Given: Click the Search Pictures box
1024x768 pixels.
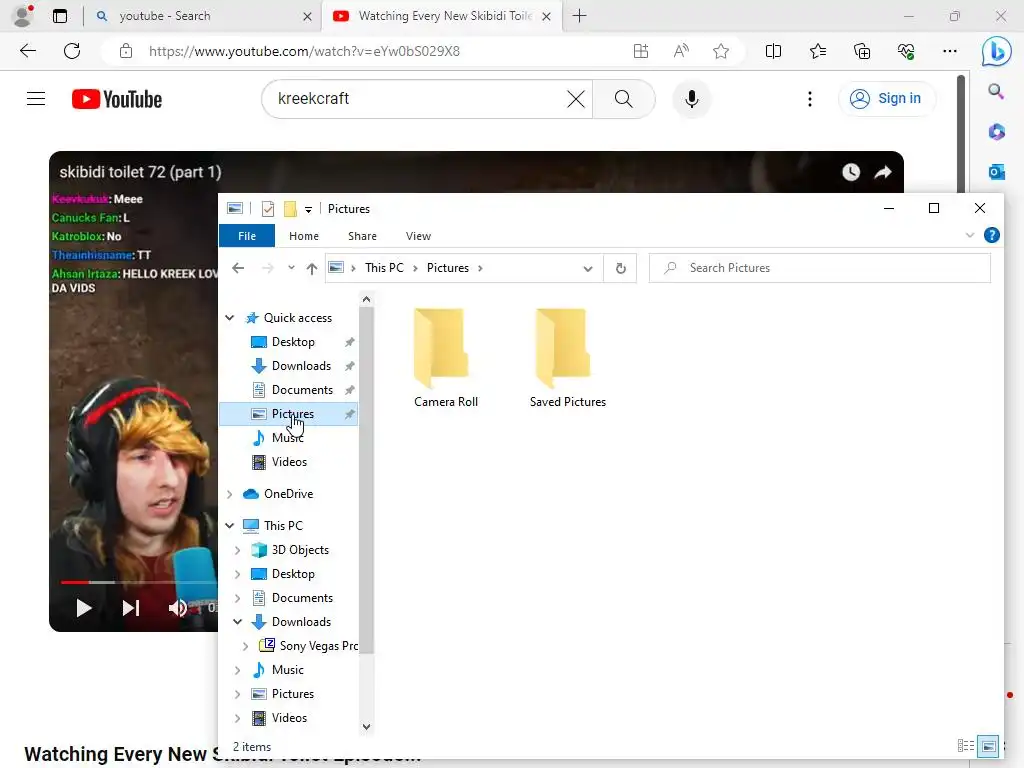Looking at the screenshot, I should (x=820, y=268).
